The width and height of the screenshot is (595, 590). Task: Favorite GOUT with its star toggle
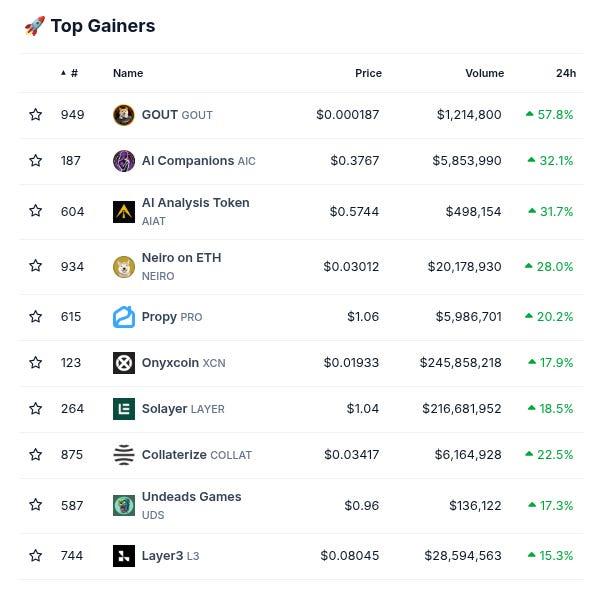pos(36,115)
